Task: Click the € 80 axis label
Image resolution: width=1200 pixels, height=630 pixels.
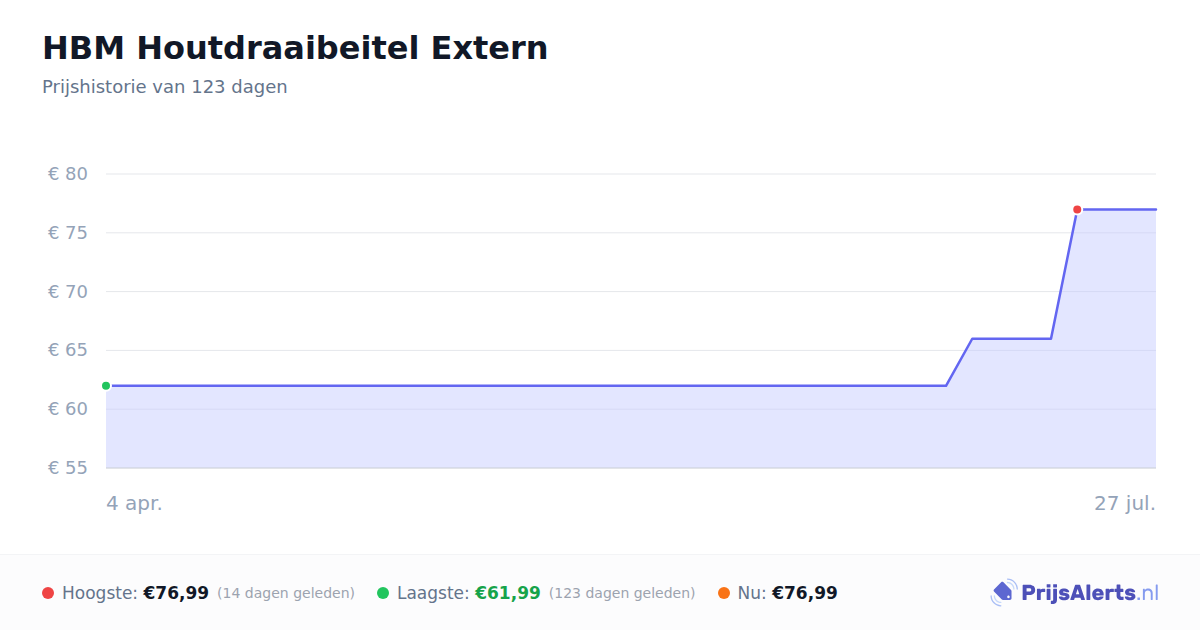Action: tap(68, 174)
